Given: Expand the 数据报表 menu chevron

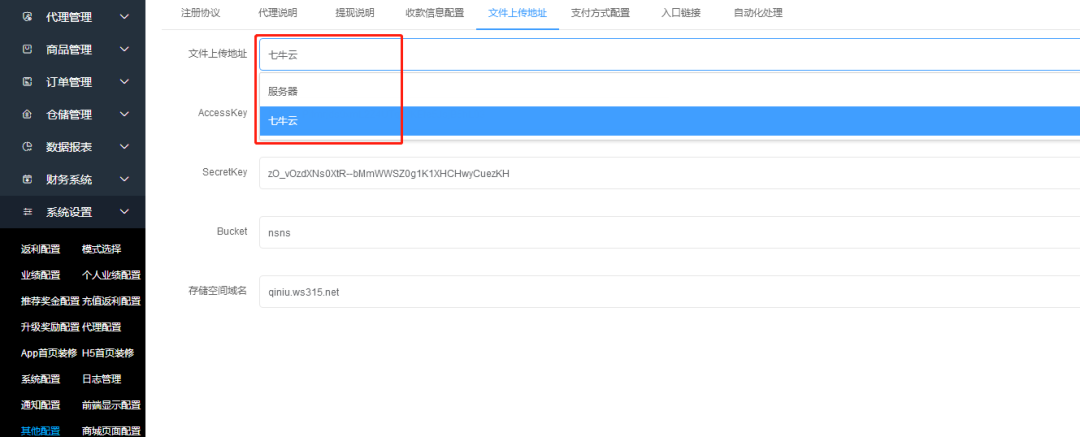Looking at the screenshot, I should [x=125, y=147].
